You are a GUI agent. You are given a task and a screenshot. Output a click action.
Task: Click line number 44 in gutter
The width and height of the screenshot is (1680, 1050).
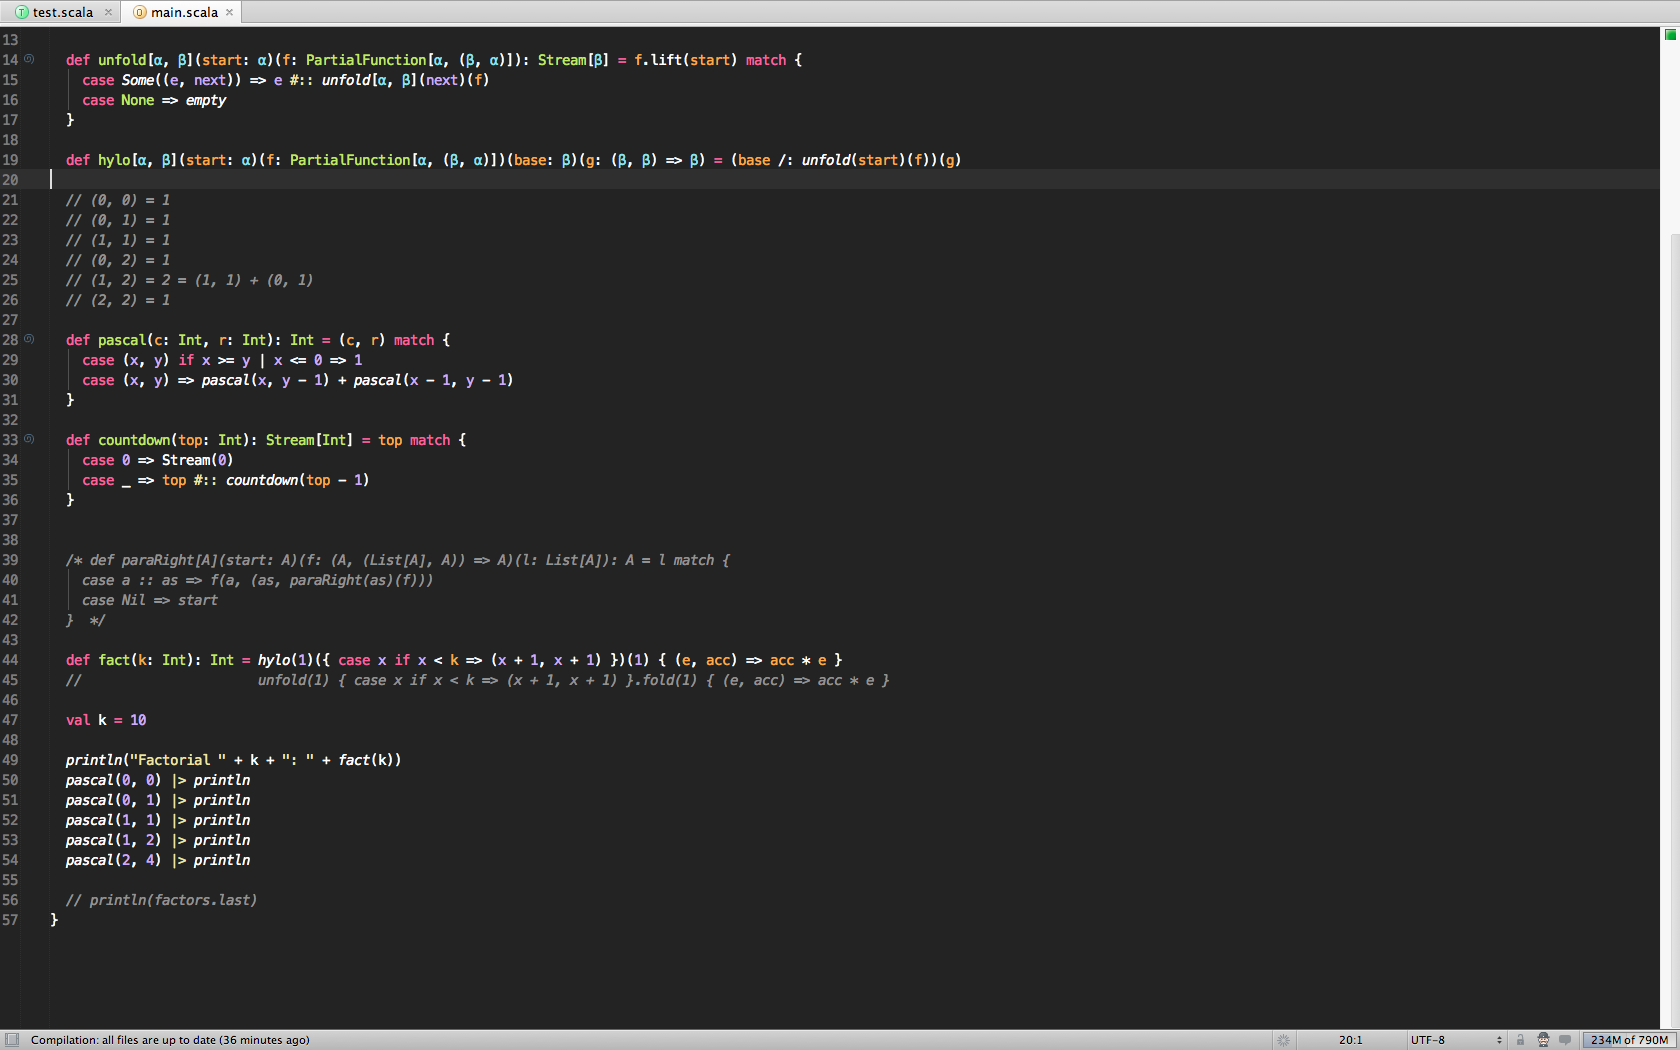(10, 660)
